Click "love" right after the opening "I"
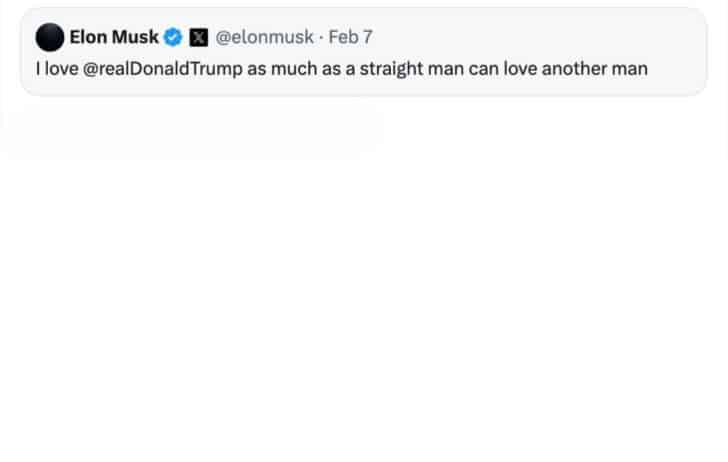 pos(62,69)
